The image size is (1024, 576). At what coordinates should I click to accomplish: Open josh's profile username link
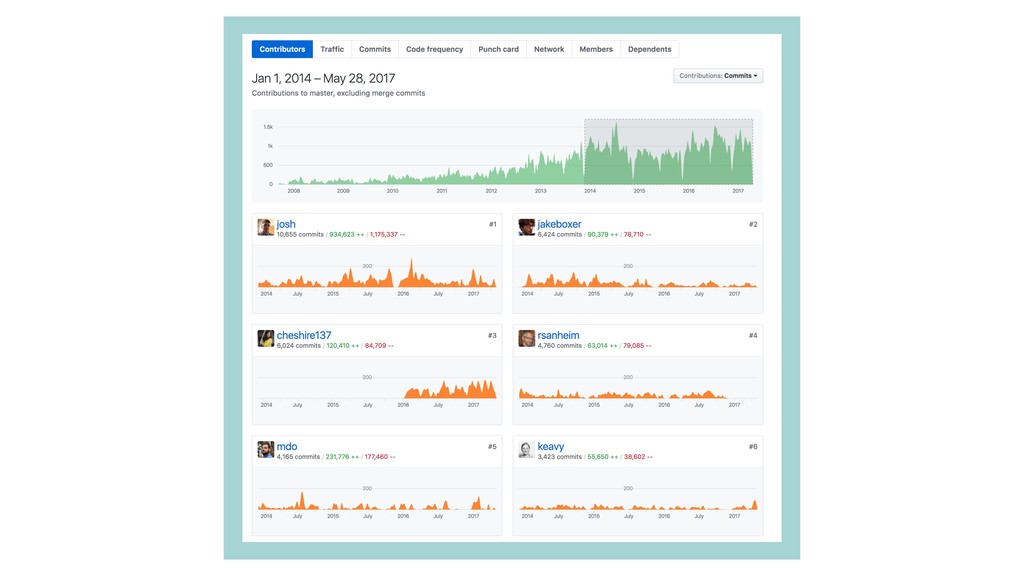pyautogui.click(x=286, y=224)
